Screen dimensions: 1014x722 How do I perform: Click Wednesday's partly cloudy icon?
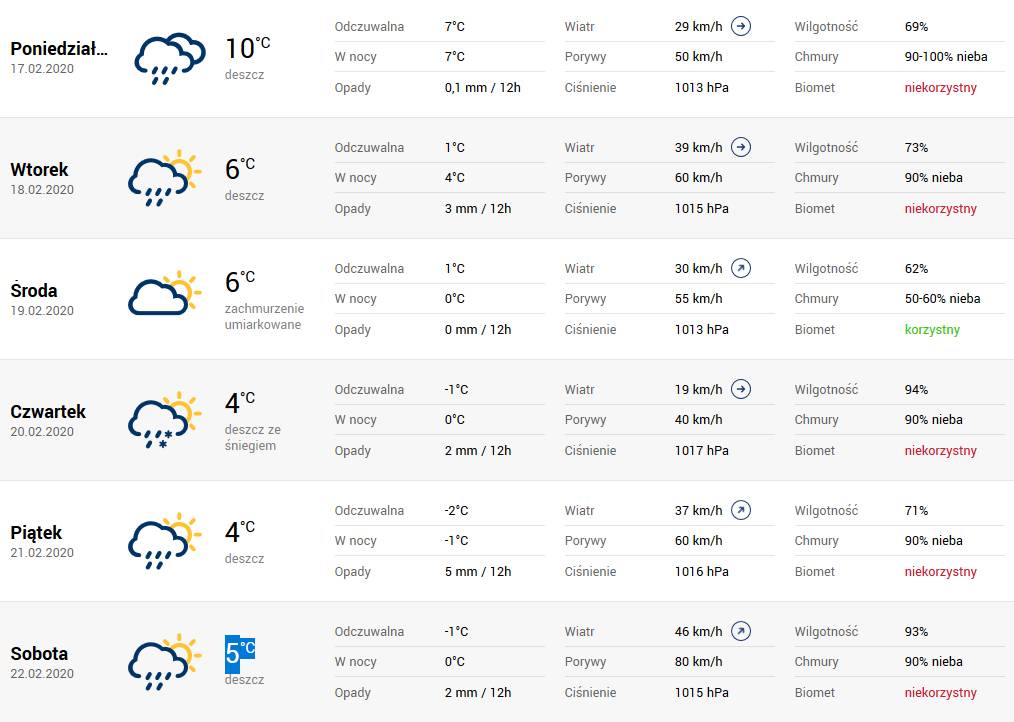[x=164, y=294]
